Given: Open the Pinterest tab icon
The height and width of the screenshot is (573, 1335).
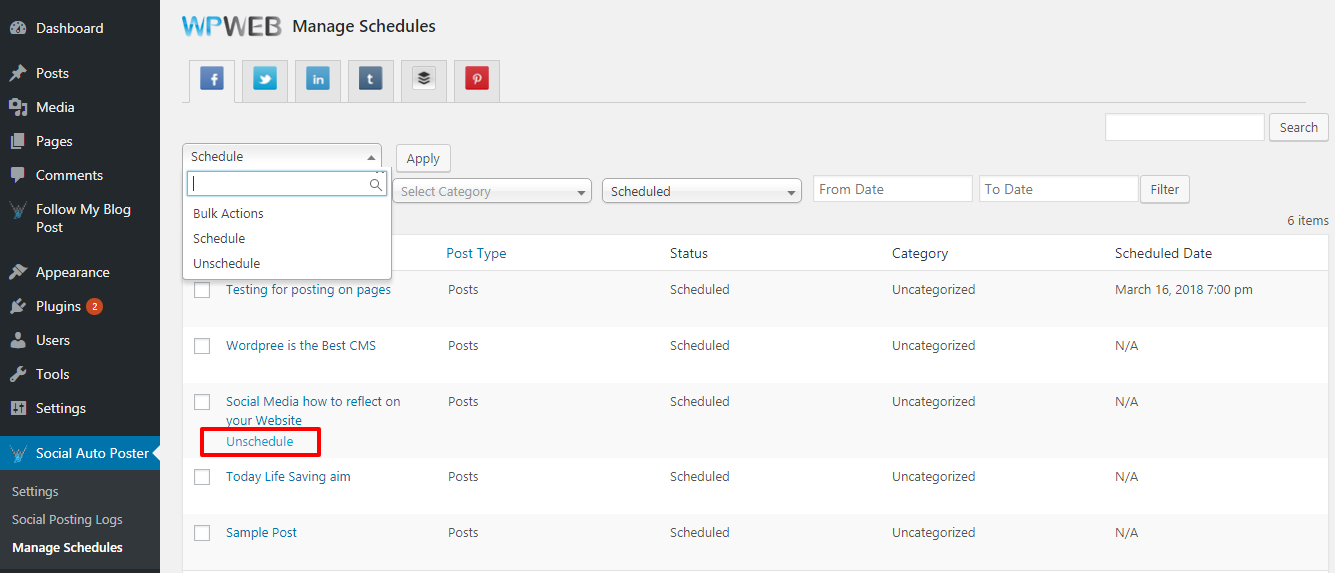Looking at the screenshot, I should coord(477,80).
